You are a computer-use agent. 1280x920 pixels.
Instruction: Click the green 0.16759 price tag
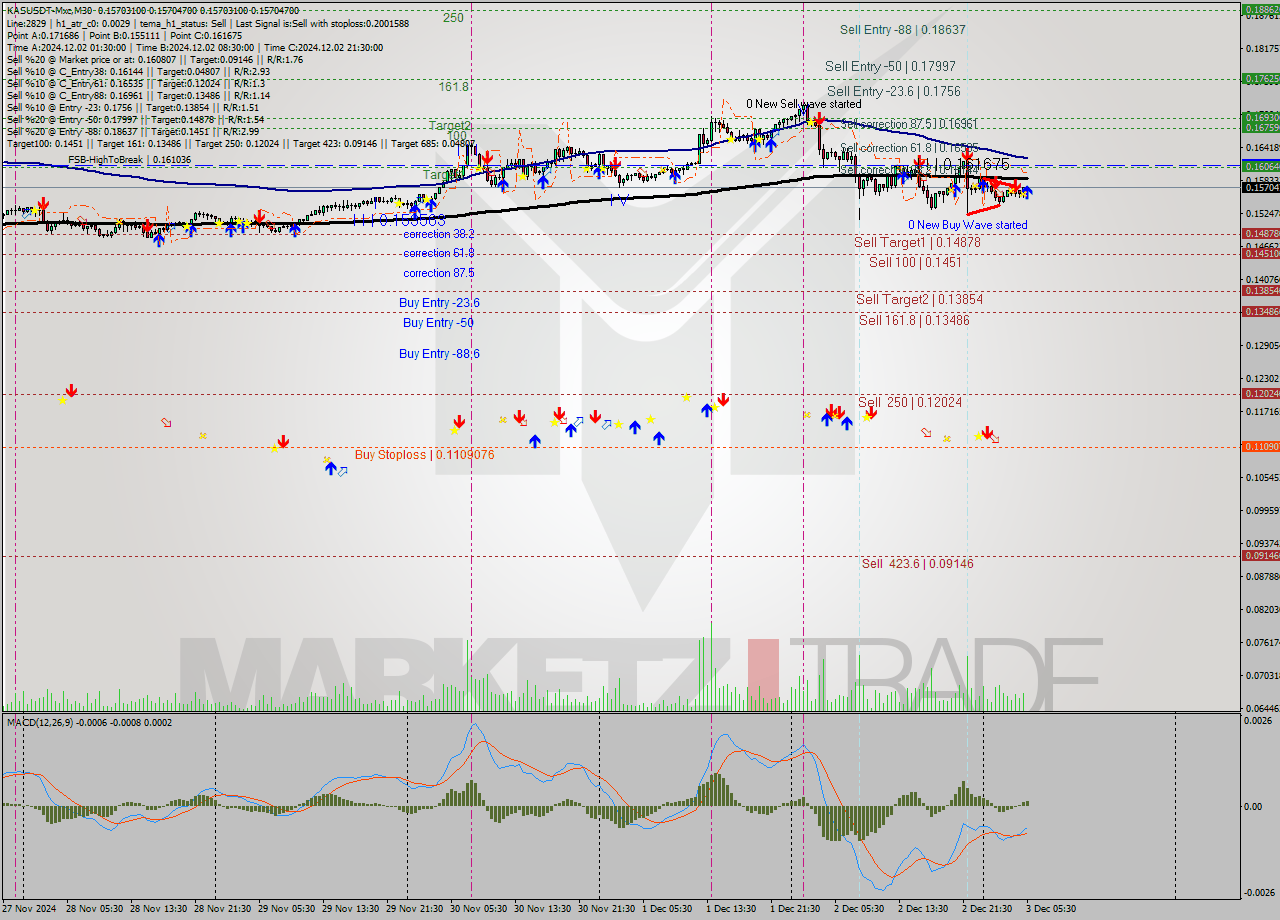tap(1260, 127)
